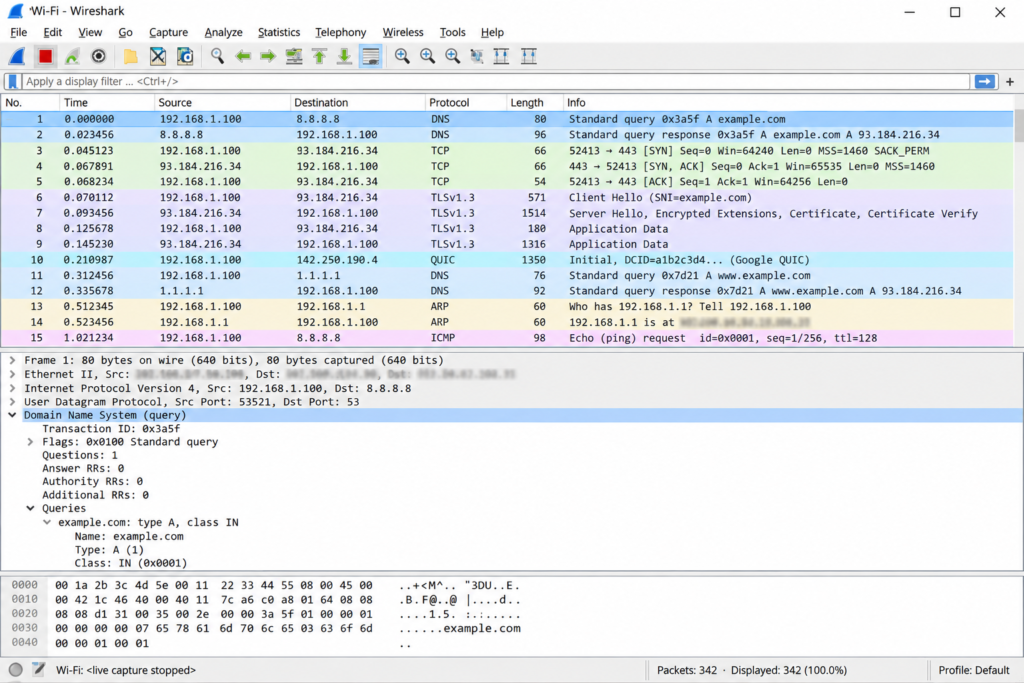1024x683 pixels.
Task: Sort packets by the Protocol column header
Action: [x=466, y=103]
